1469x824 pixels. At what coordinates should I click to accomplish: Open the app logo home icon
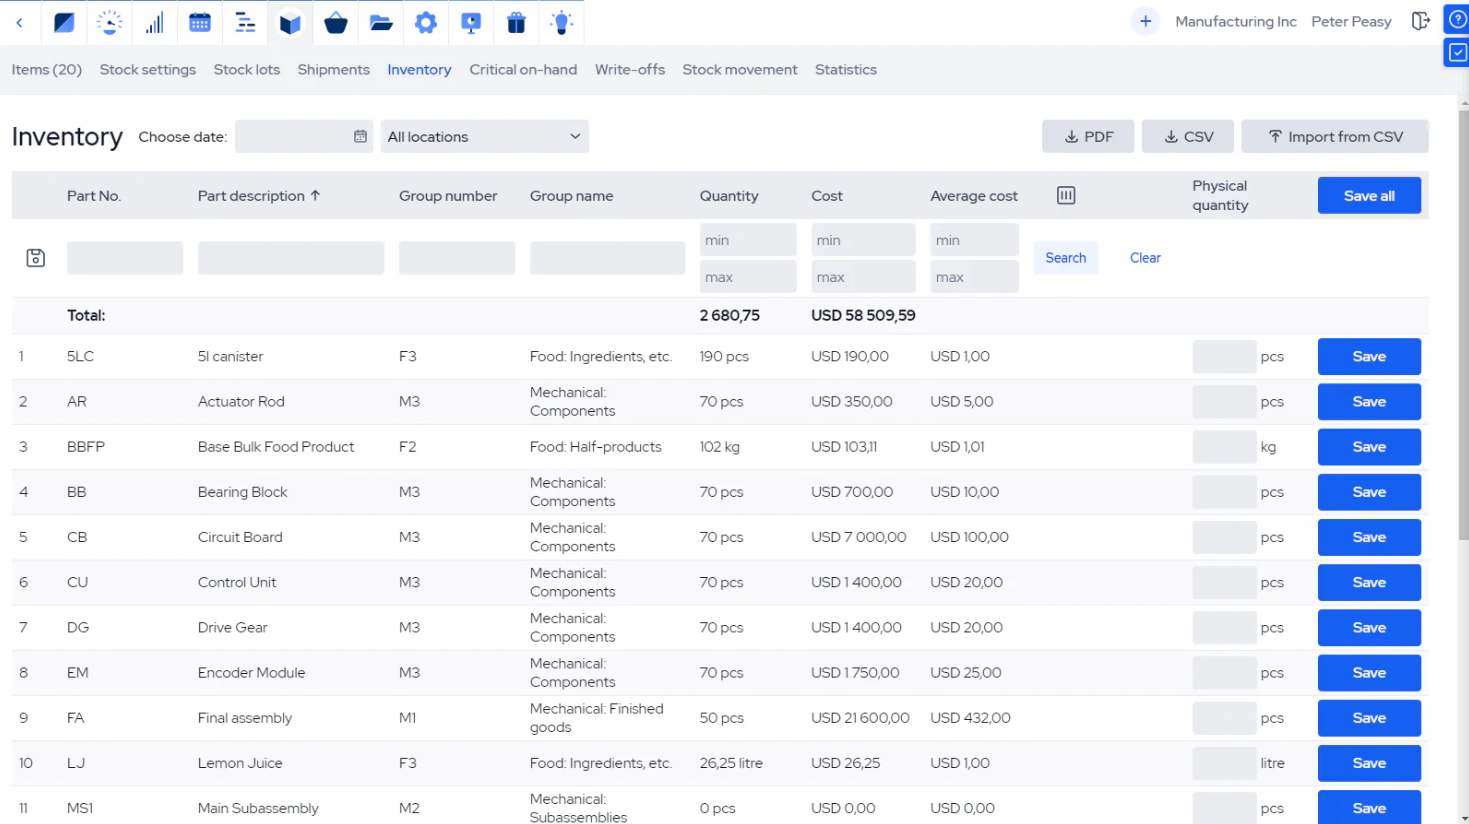click(64, 22)
